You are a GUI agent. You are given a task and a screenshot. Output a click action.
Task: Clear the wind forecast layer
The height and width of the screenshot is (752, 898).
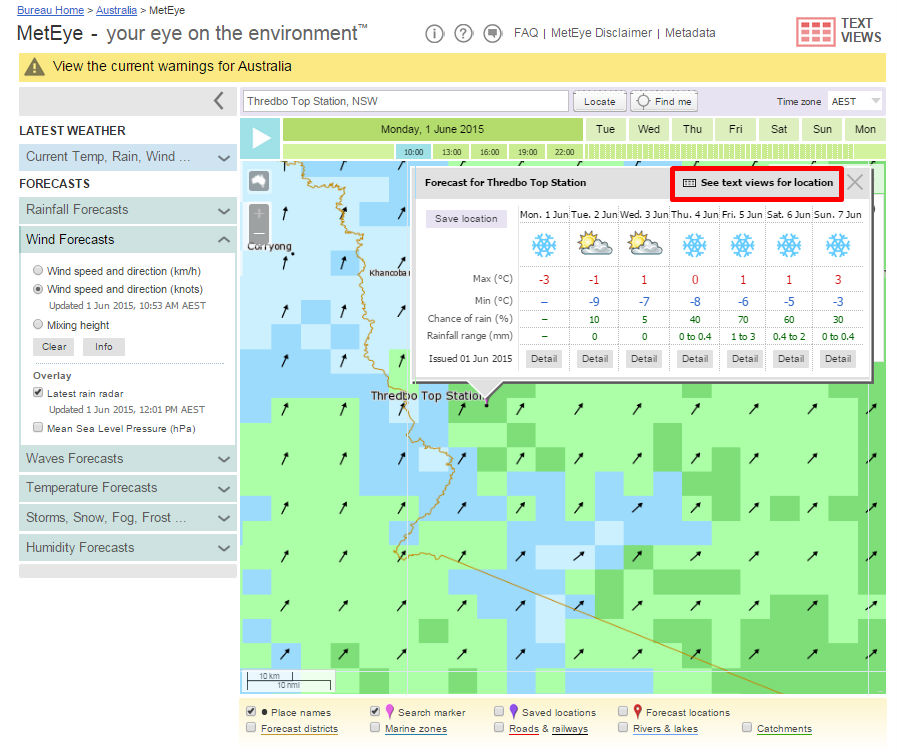click(54, 347)
